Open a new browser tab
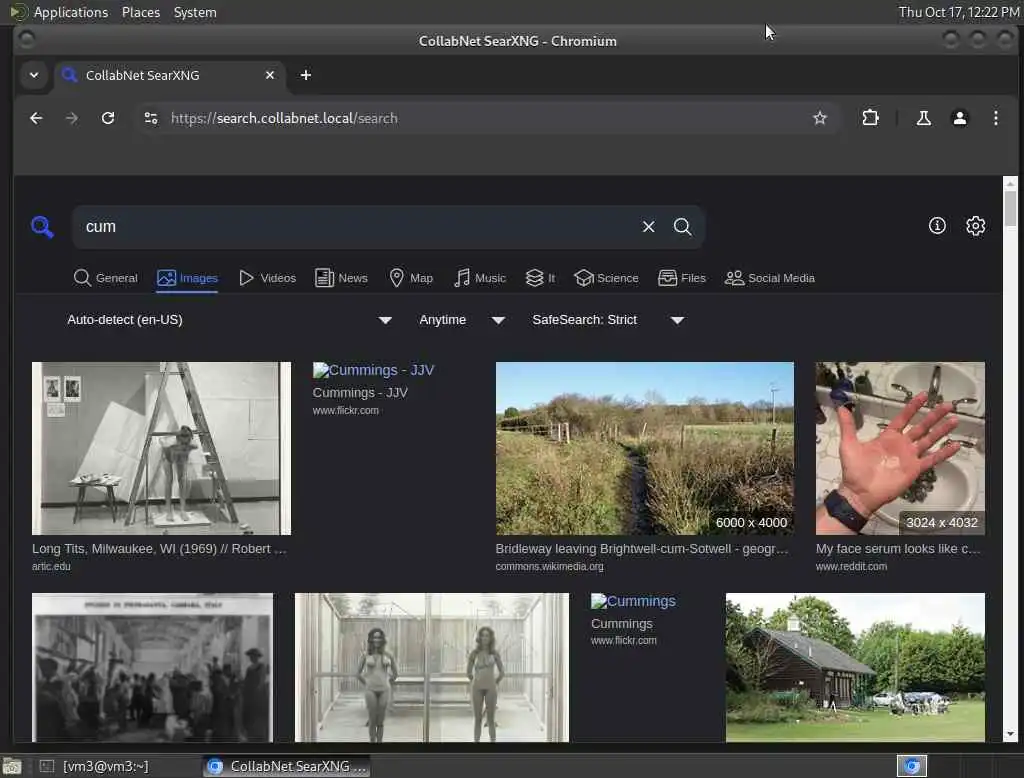 pos(306,75)
